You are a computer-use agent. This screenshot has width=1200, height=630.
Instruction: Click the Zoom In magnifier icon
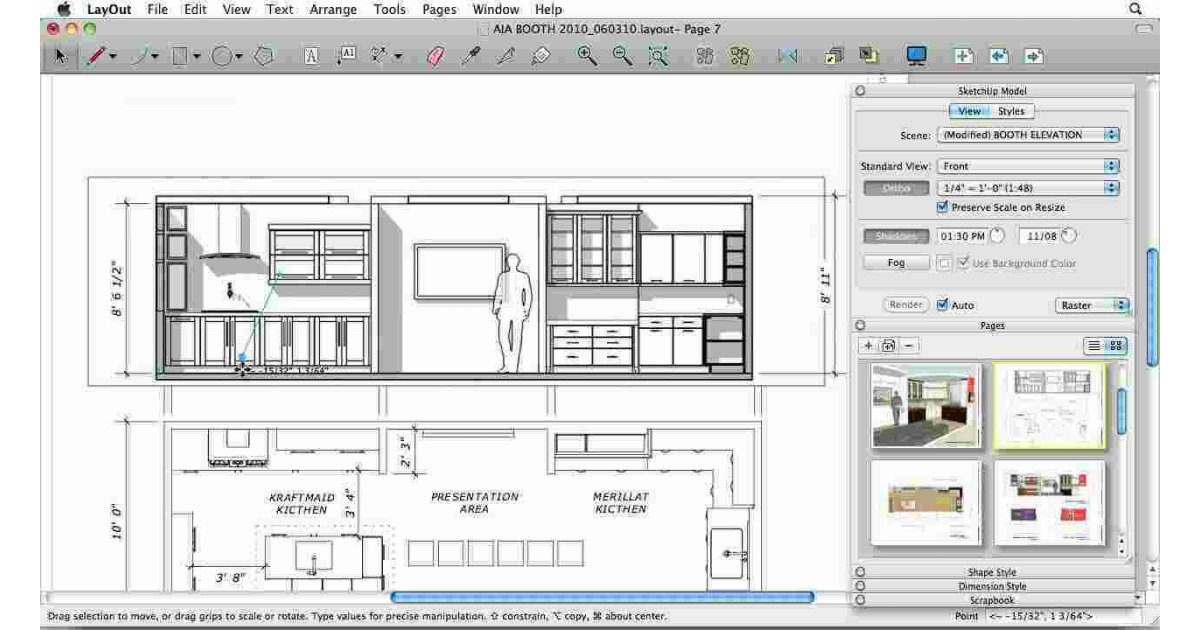click(x=583, y=57)
